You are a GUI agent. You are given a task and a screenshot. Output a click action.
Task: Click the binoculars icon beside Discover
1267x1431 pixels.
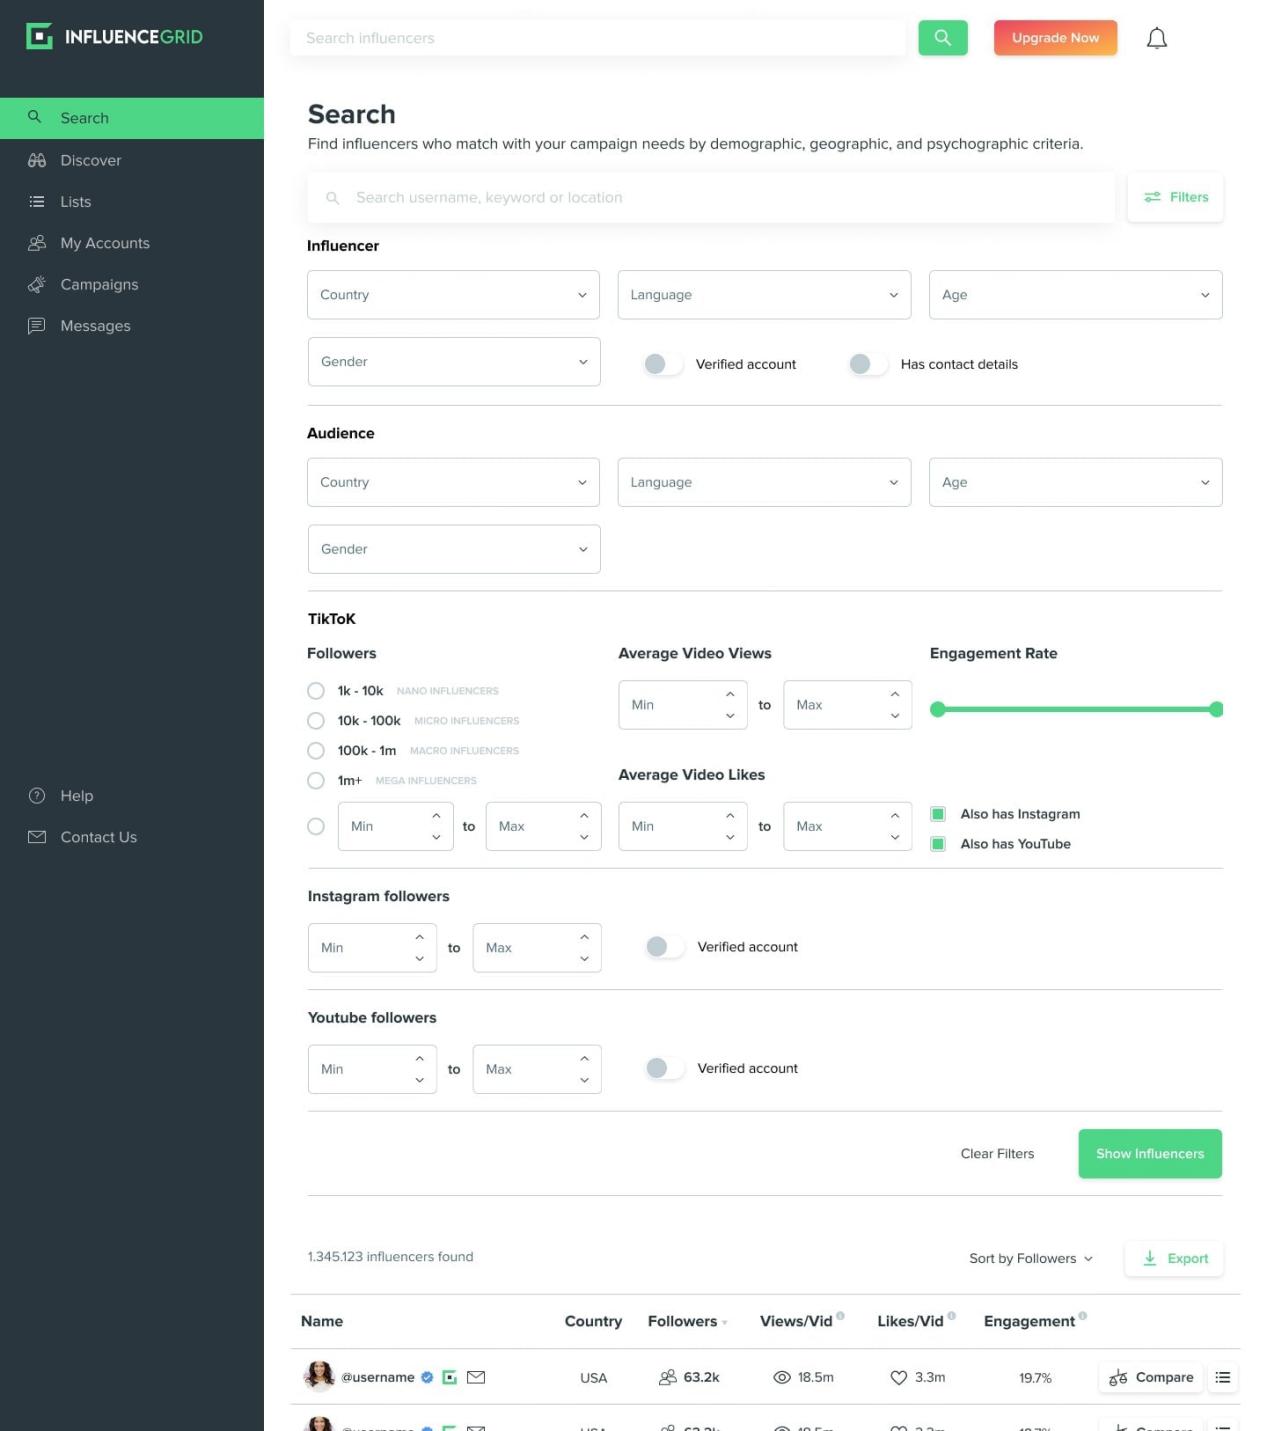tap(37, 160)
